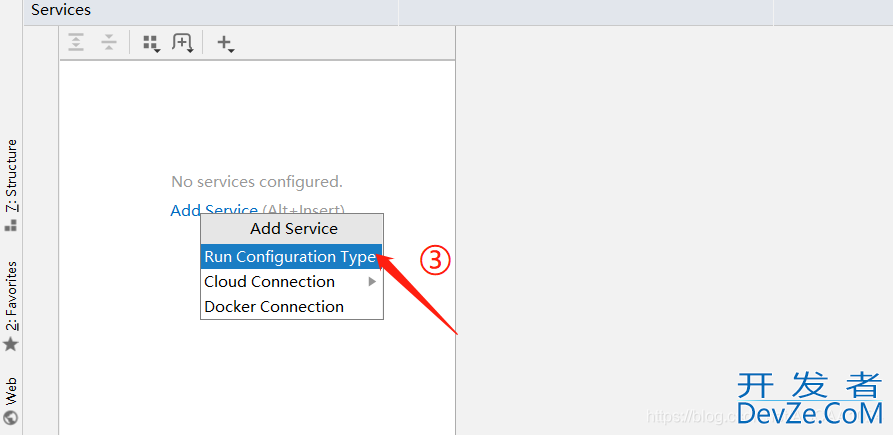Image resolution: width=893 pixels, height=435 pixels.
Task: Click the globe icon beside Web
Action: [x=11, y=417]
